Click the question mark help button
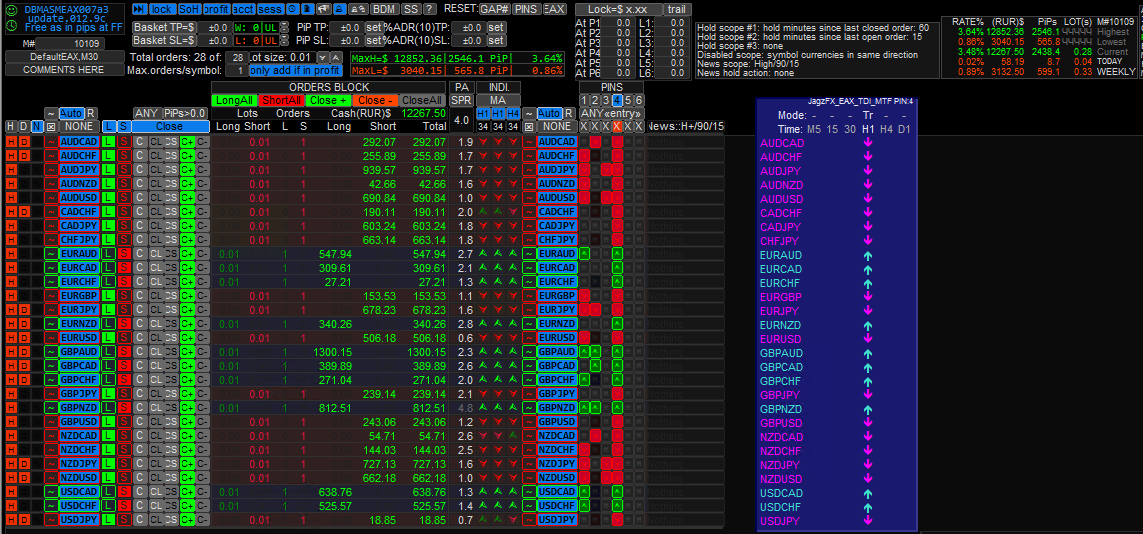The image size is (1143, 534). (430, 9)
